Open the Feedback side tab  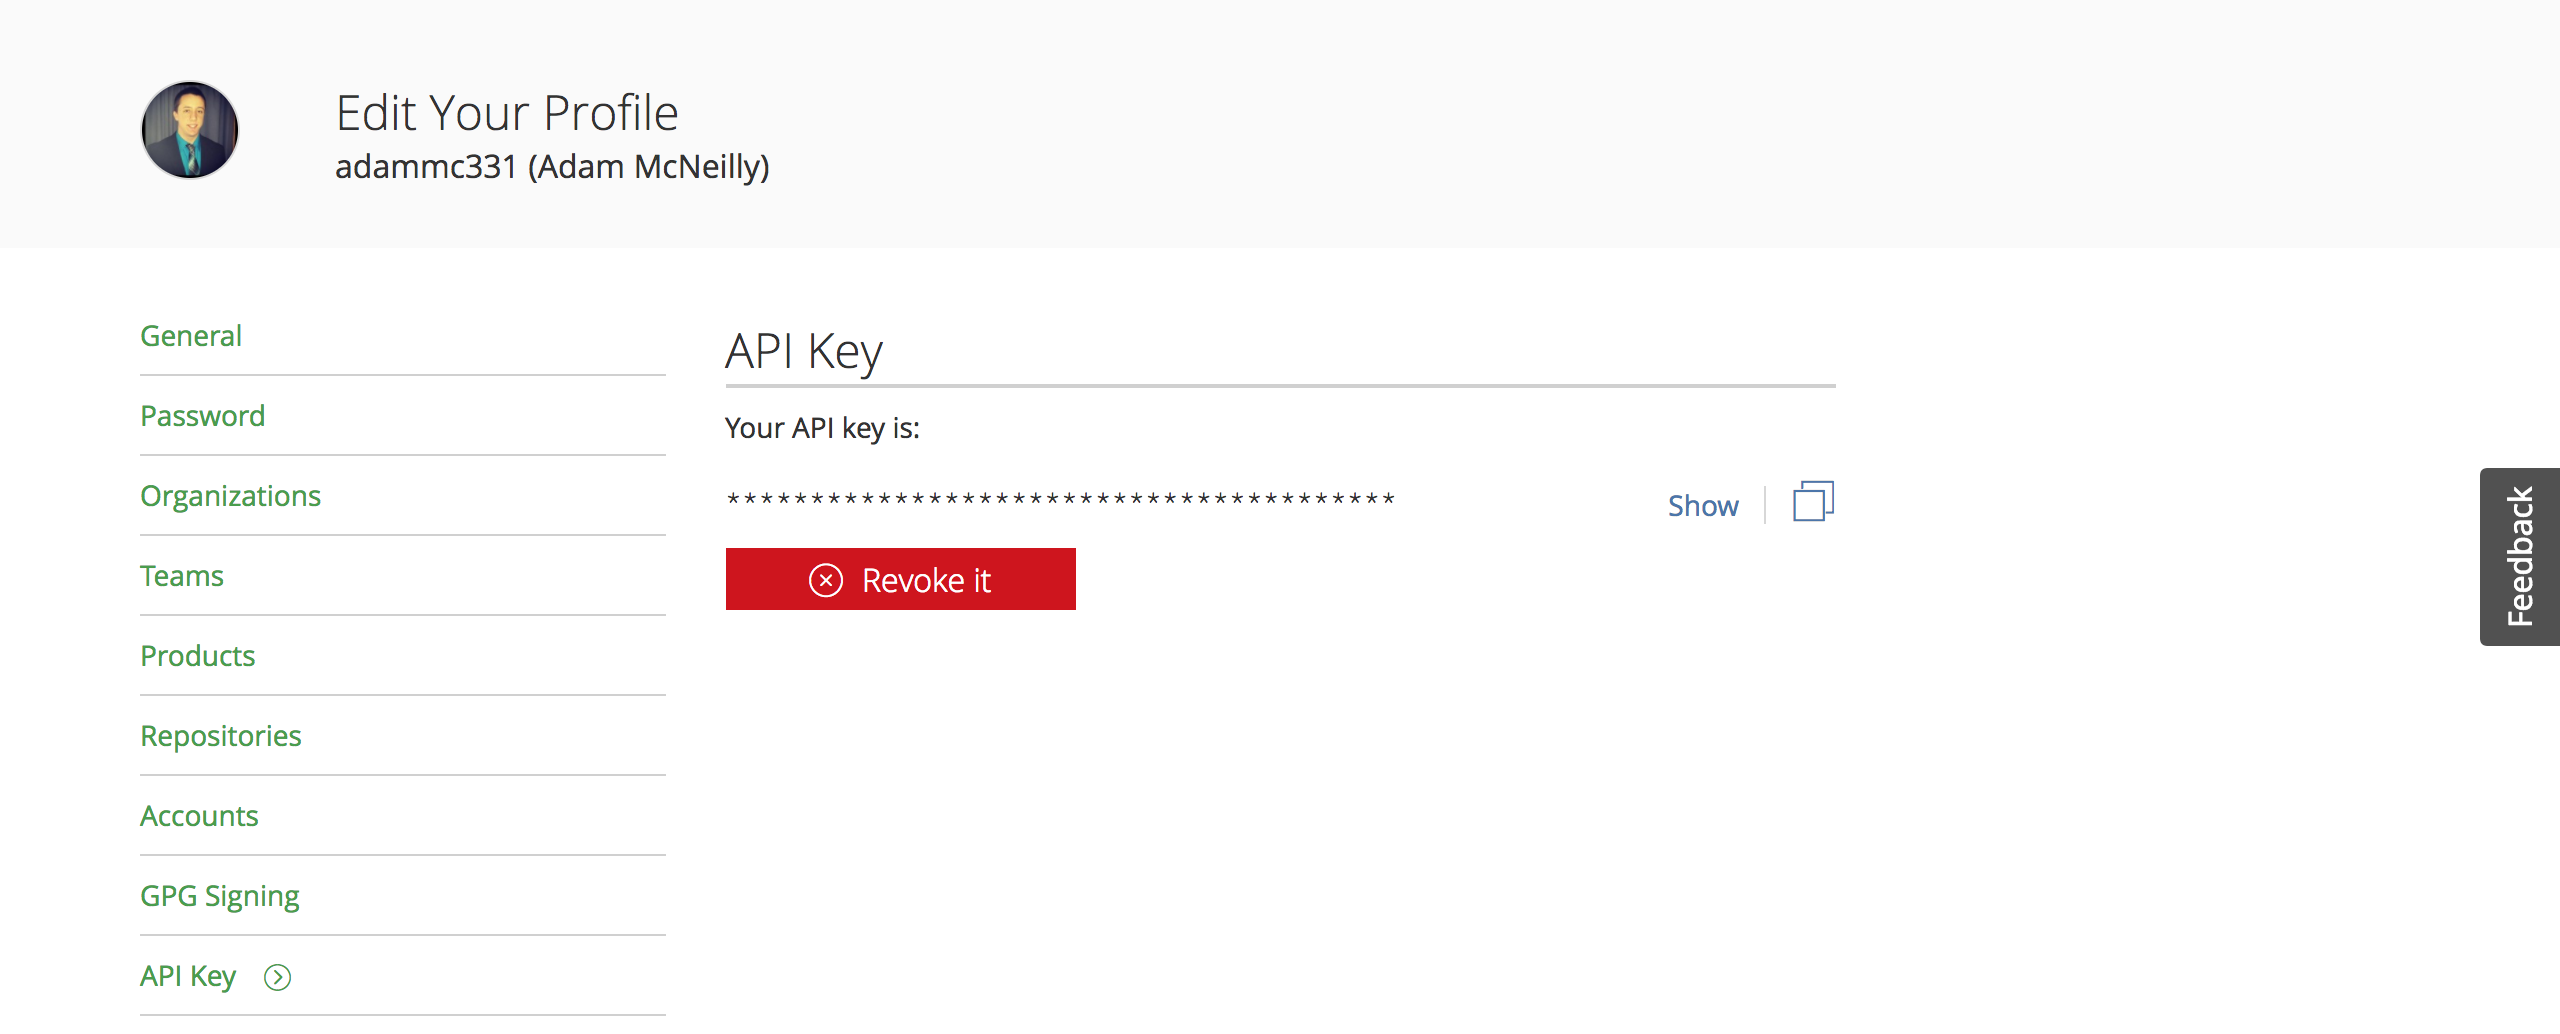click(2519, 556)
